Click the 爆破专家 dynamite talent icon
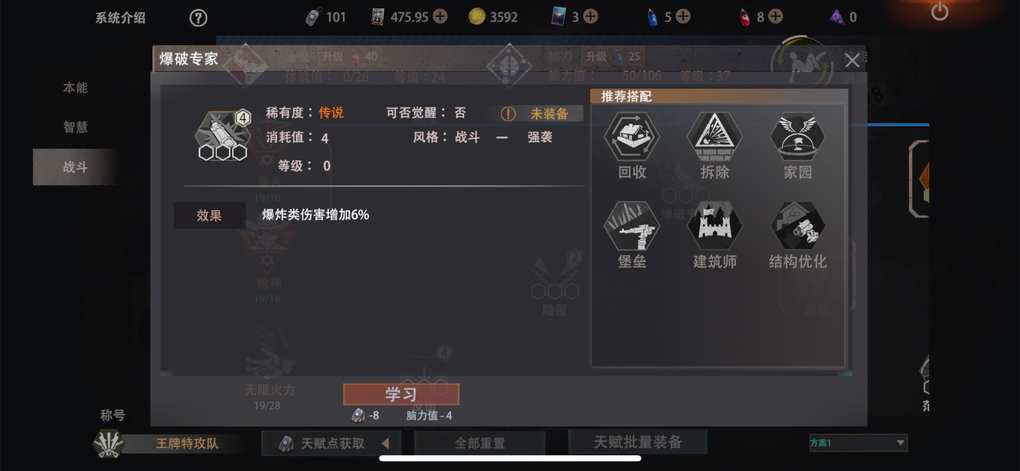The height and width of the screenshot is (471, 1020). tap(222, 135)
